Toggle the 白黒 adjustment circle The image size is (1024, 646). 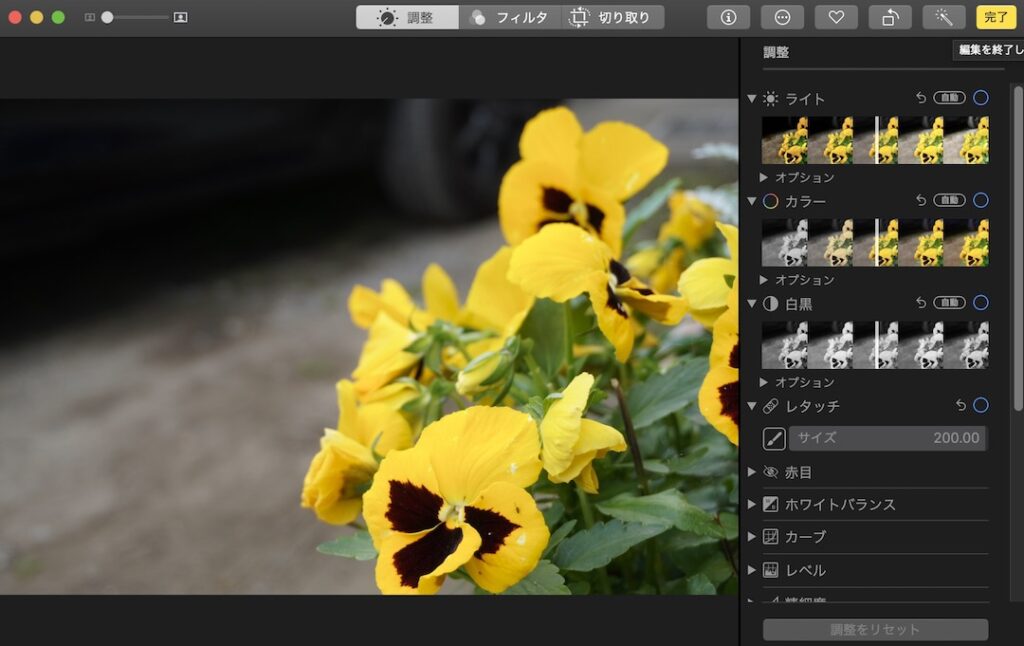(980, 302)
